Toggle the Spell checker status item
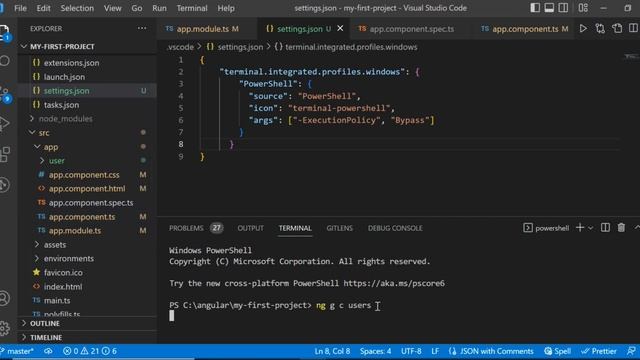This screenshot has width=640, height=360. [x=558, y=351]
